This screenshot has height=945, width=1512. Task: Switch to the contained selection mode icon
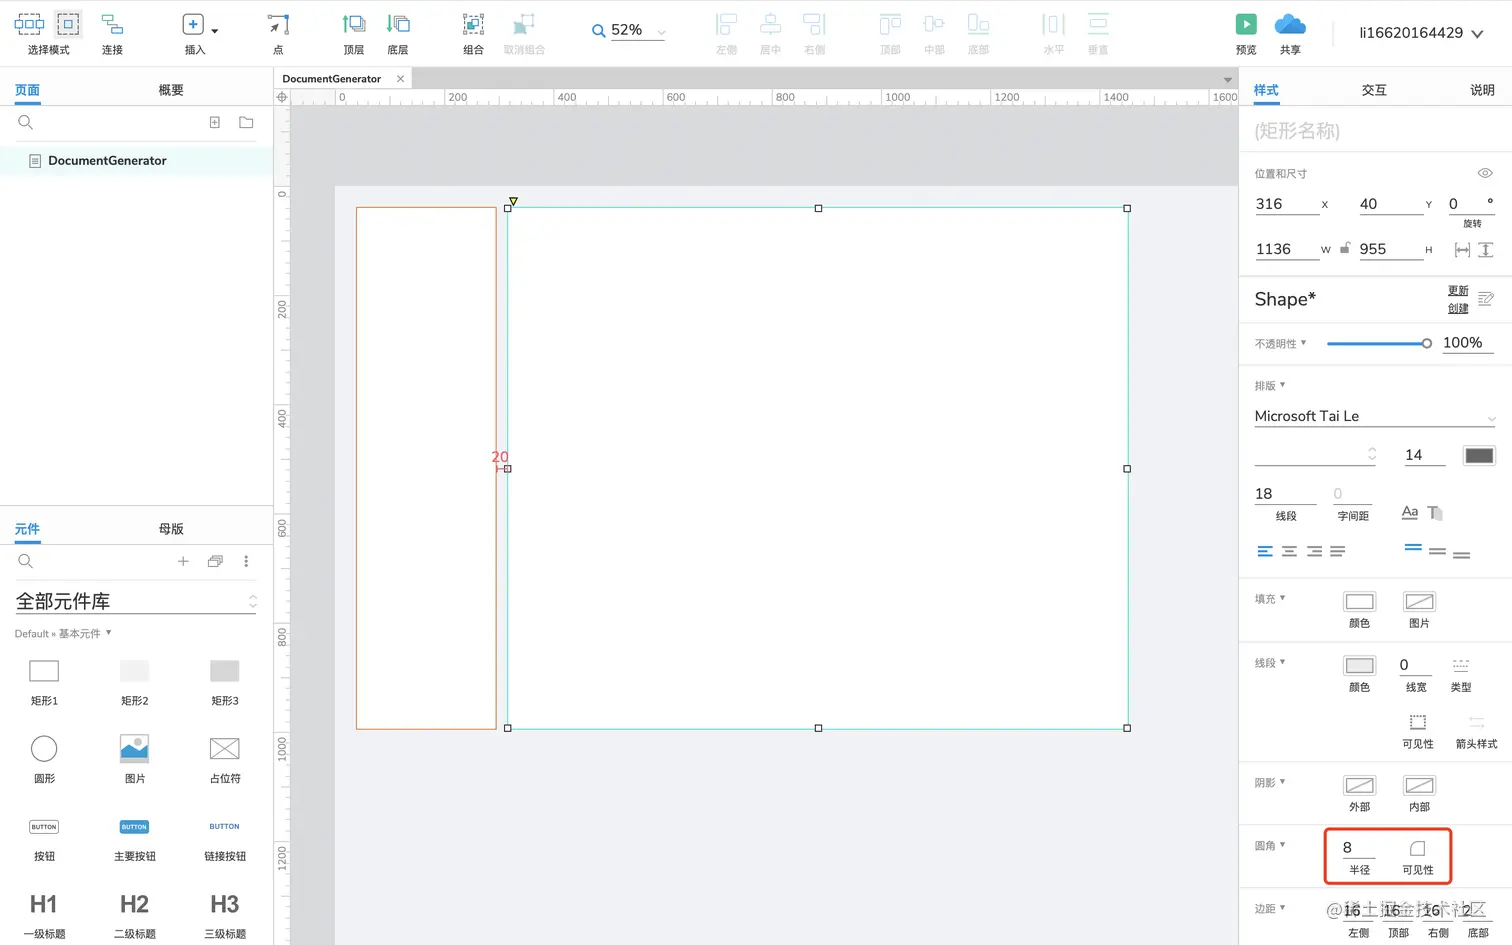[68, 24]
